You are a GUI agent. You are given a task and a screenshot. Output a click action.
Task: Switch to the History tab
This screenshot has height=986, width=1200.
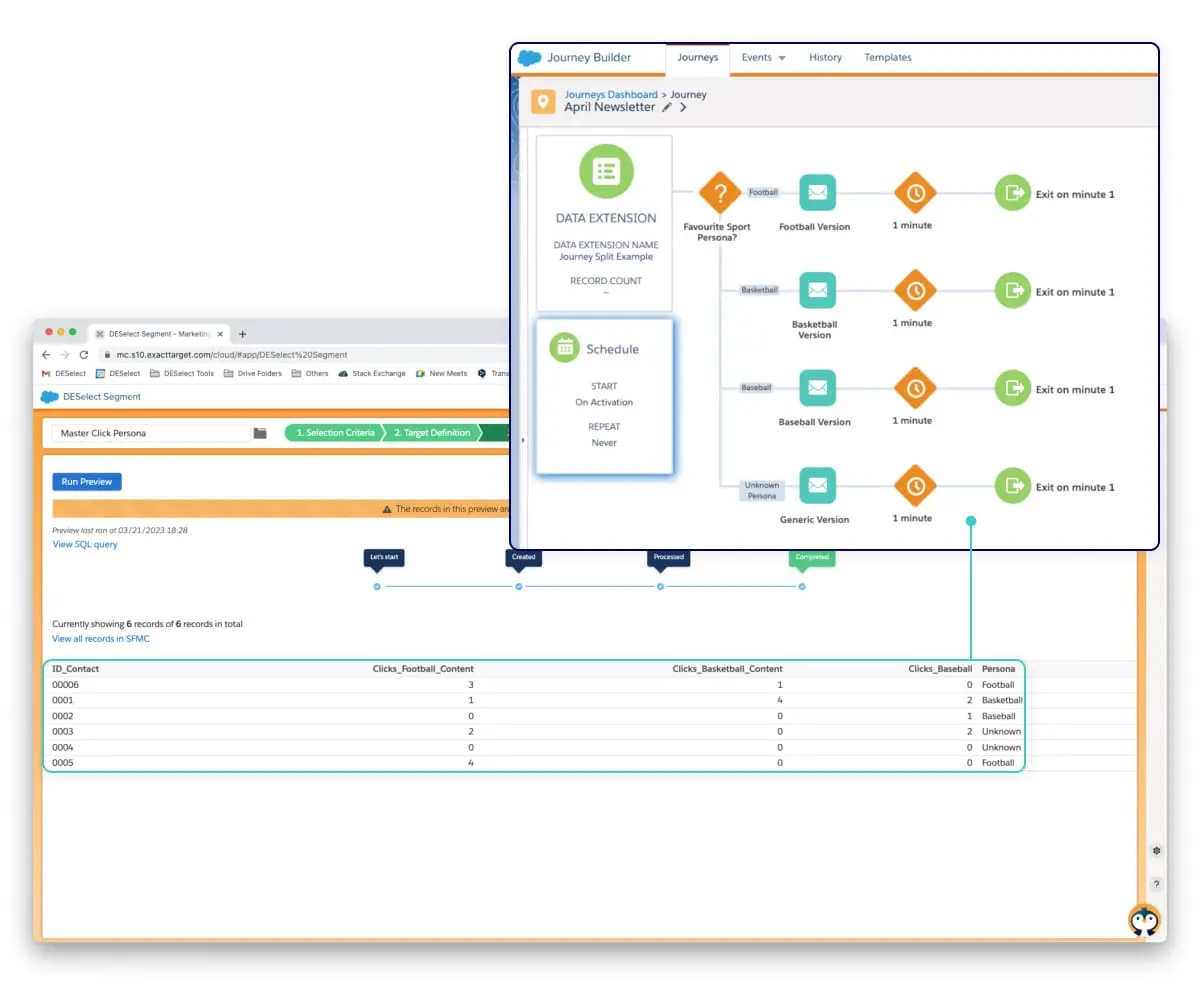(x=825, y=58)
